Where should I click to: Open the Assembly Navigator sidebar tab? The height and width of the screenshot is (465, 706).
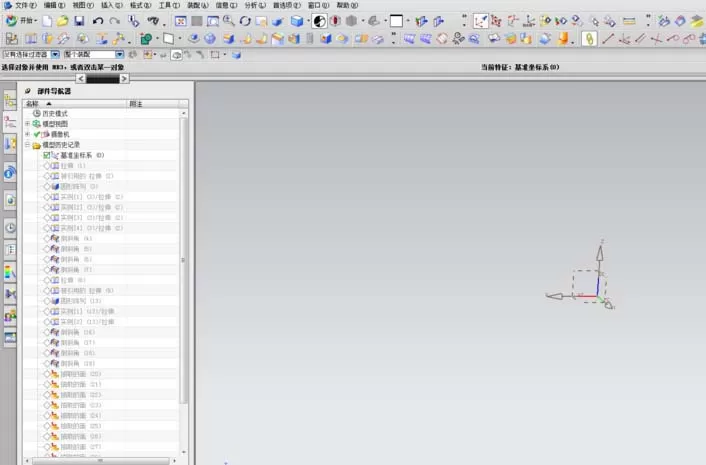[x=10, y=101]
